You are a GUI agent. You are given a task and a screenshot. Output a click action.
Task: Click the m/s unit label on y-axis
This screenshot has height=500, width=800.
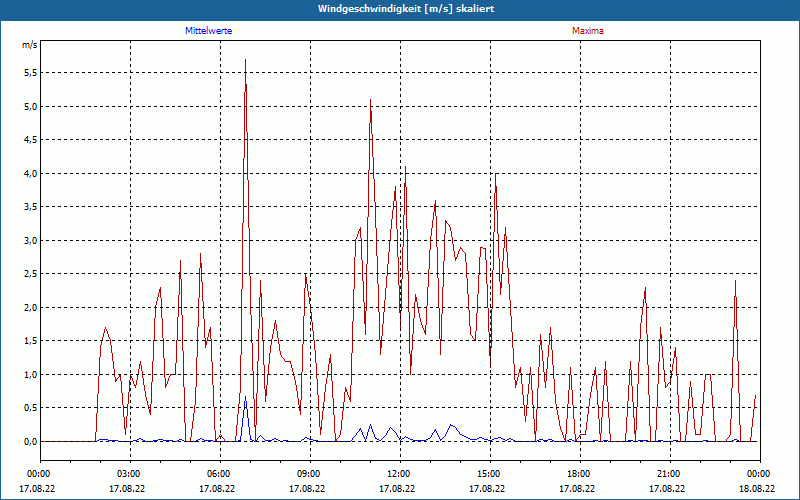(x=30, y=45)
